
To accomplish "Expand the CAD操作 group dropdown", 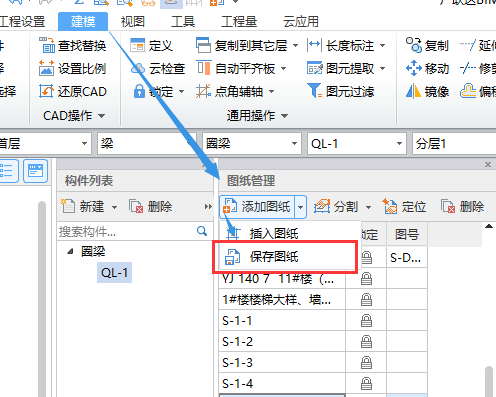I will click(x=102, y=116).
